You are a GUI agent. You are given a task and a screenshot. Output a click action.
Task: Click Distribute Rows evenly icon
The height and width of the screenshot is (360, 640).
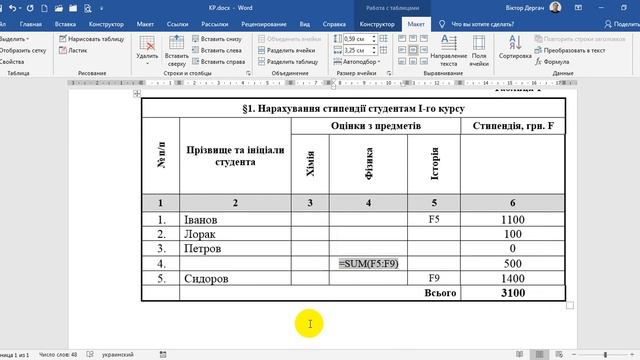384,39
